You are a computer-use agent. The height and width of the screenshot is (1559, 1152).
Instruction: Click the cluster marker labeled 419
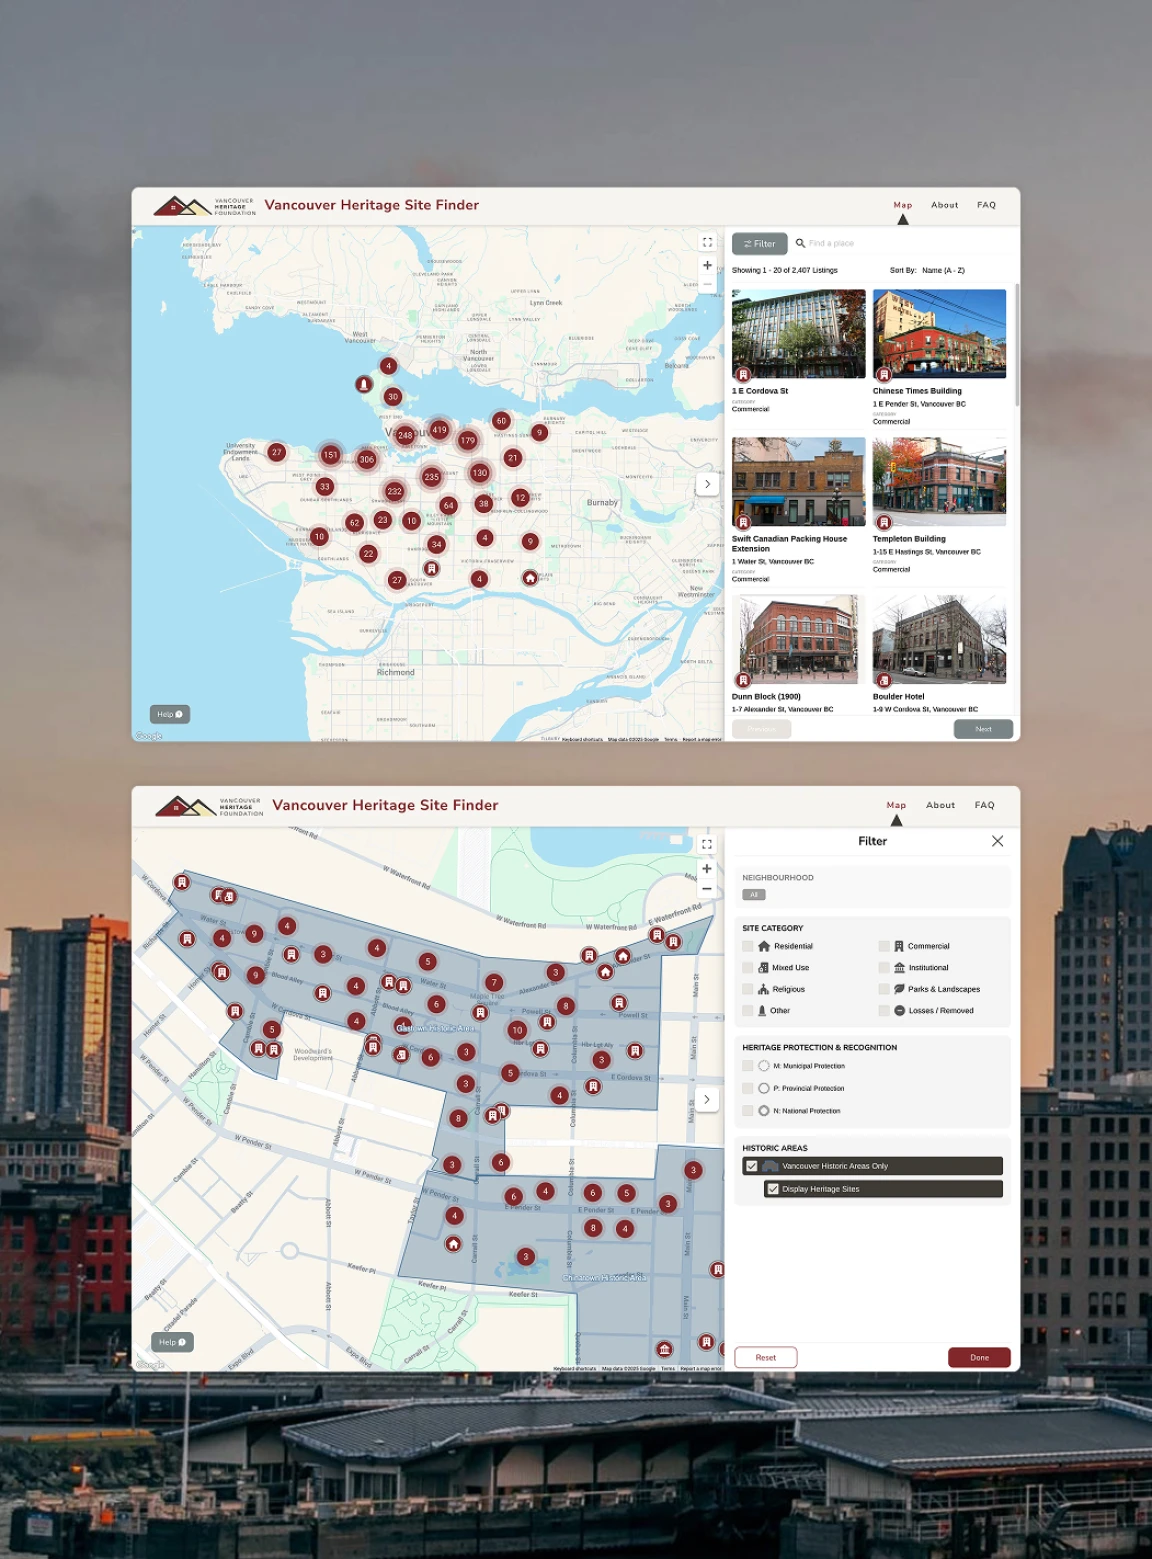click(x=439, y=430)
